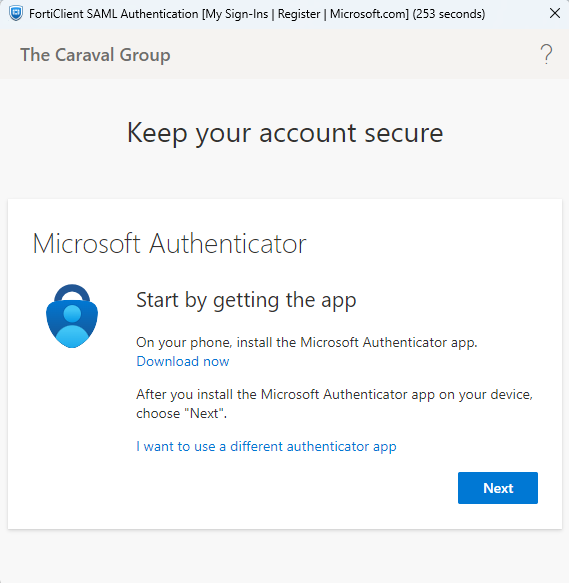Click the Next button
569x583 pixels.
pos(498,488)
